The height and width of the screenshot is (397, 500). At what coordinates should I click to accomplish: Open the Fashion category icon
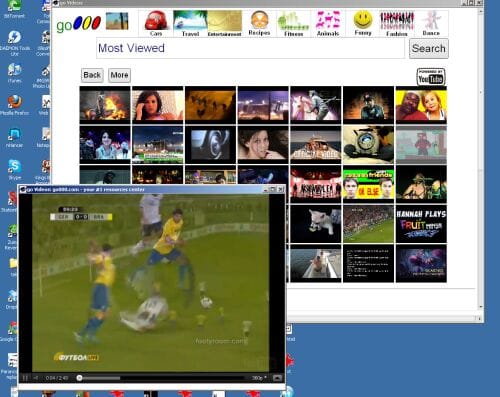tap(397, 23)
